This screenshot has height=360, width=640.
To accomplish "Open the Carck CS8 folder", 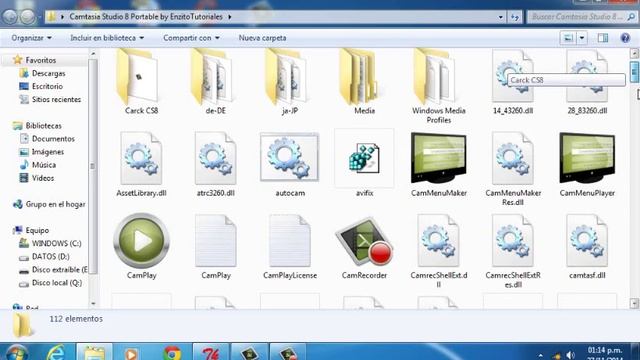I will 141,82.
